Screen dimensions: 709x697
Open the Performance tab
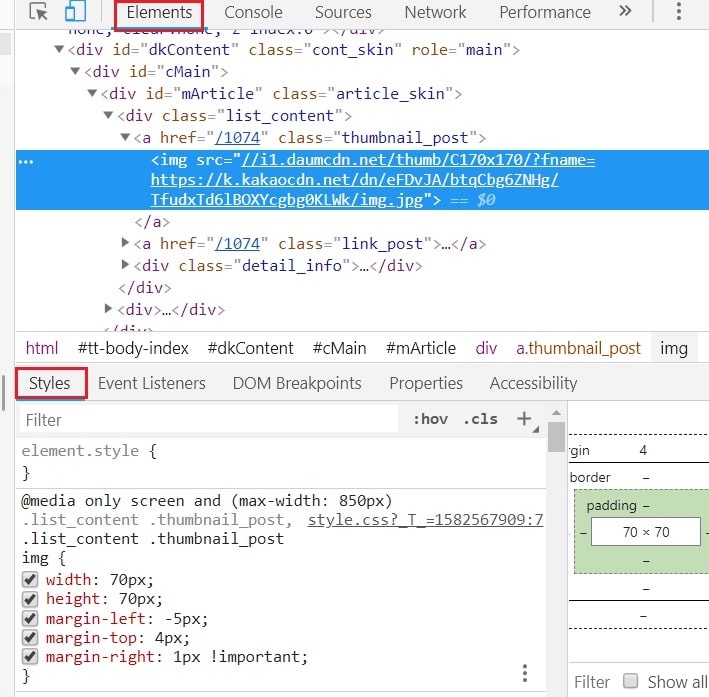545,12
